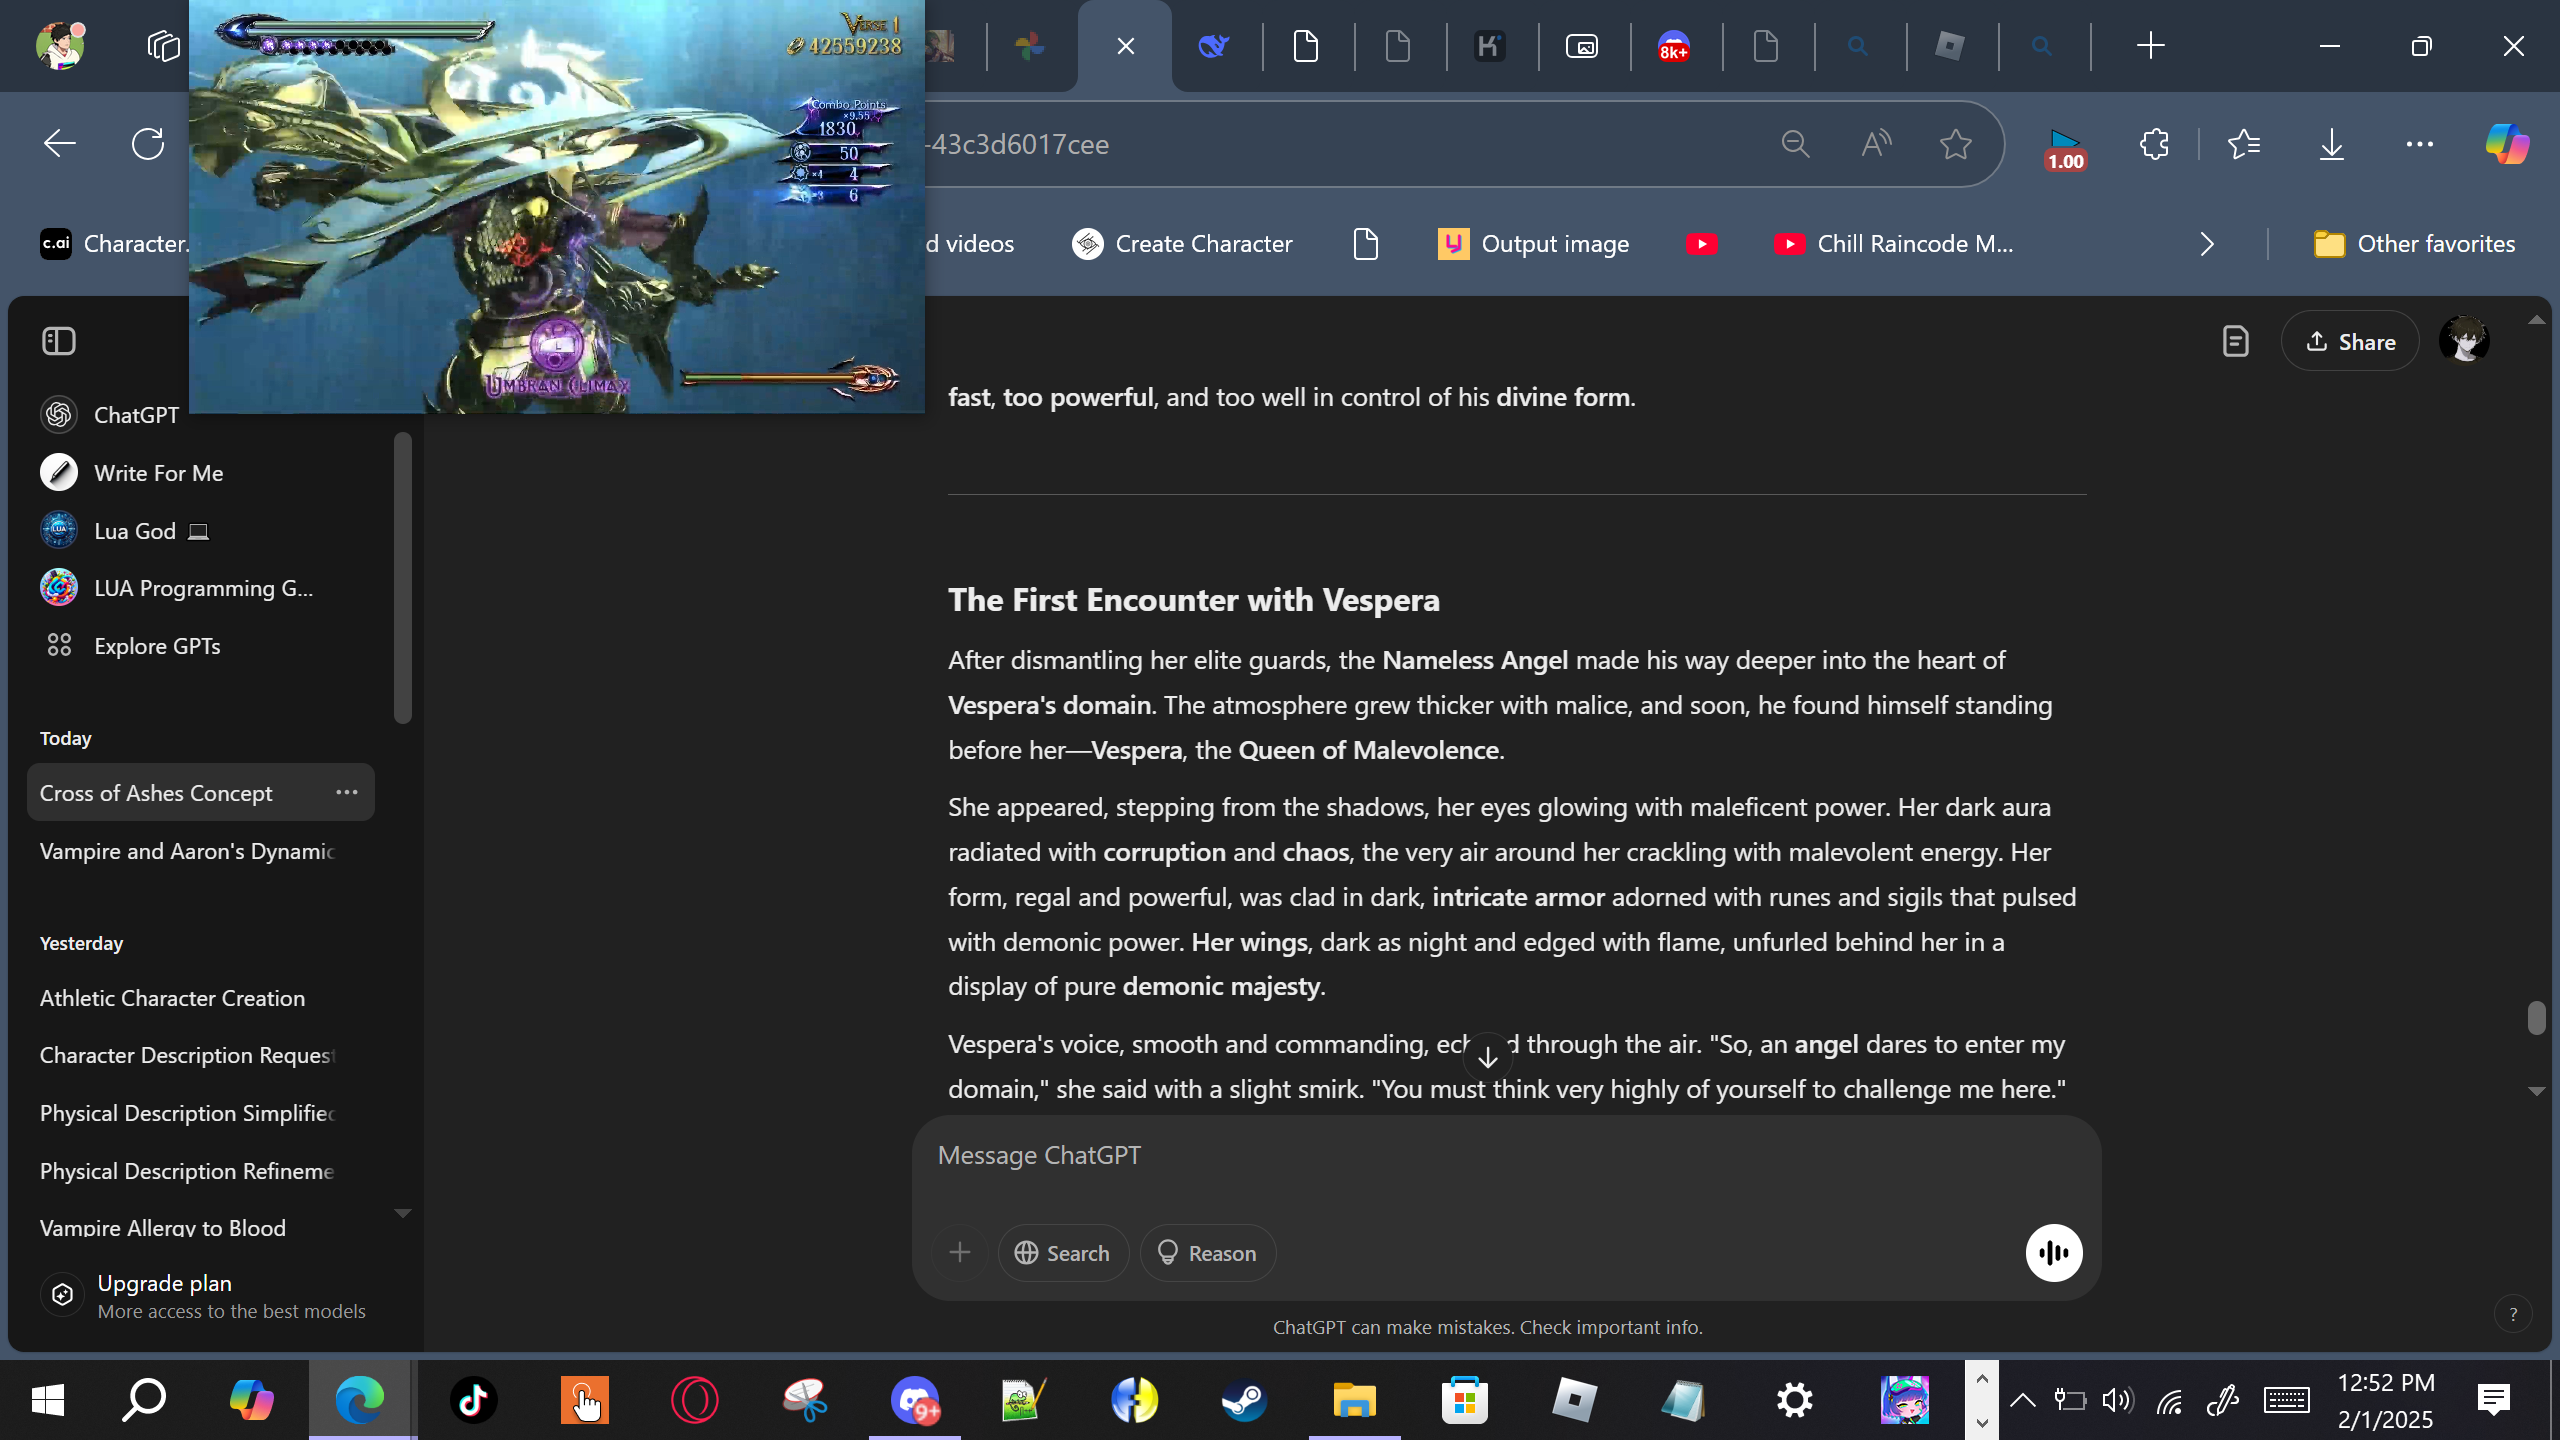Show hidden system tray icons
The width and height of the screenshot is (2560, 1440).
[2022, 1400]
